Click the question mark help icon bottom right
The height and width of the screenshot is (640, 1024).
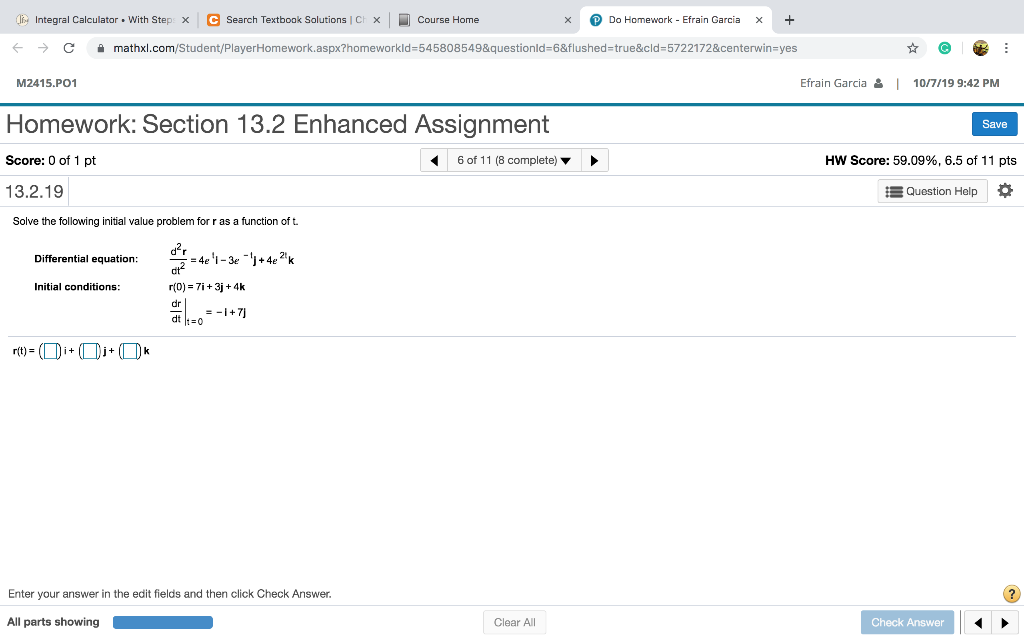1011,593
